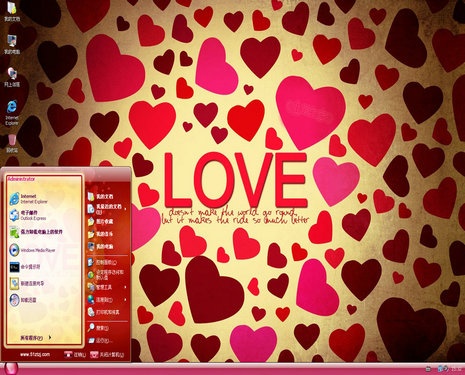This screenshot has width=465, height=375.
Task: Click network connection icon in system tray
Action: 440,369
